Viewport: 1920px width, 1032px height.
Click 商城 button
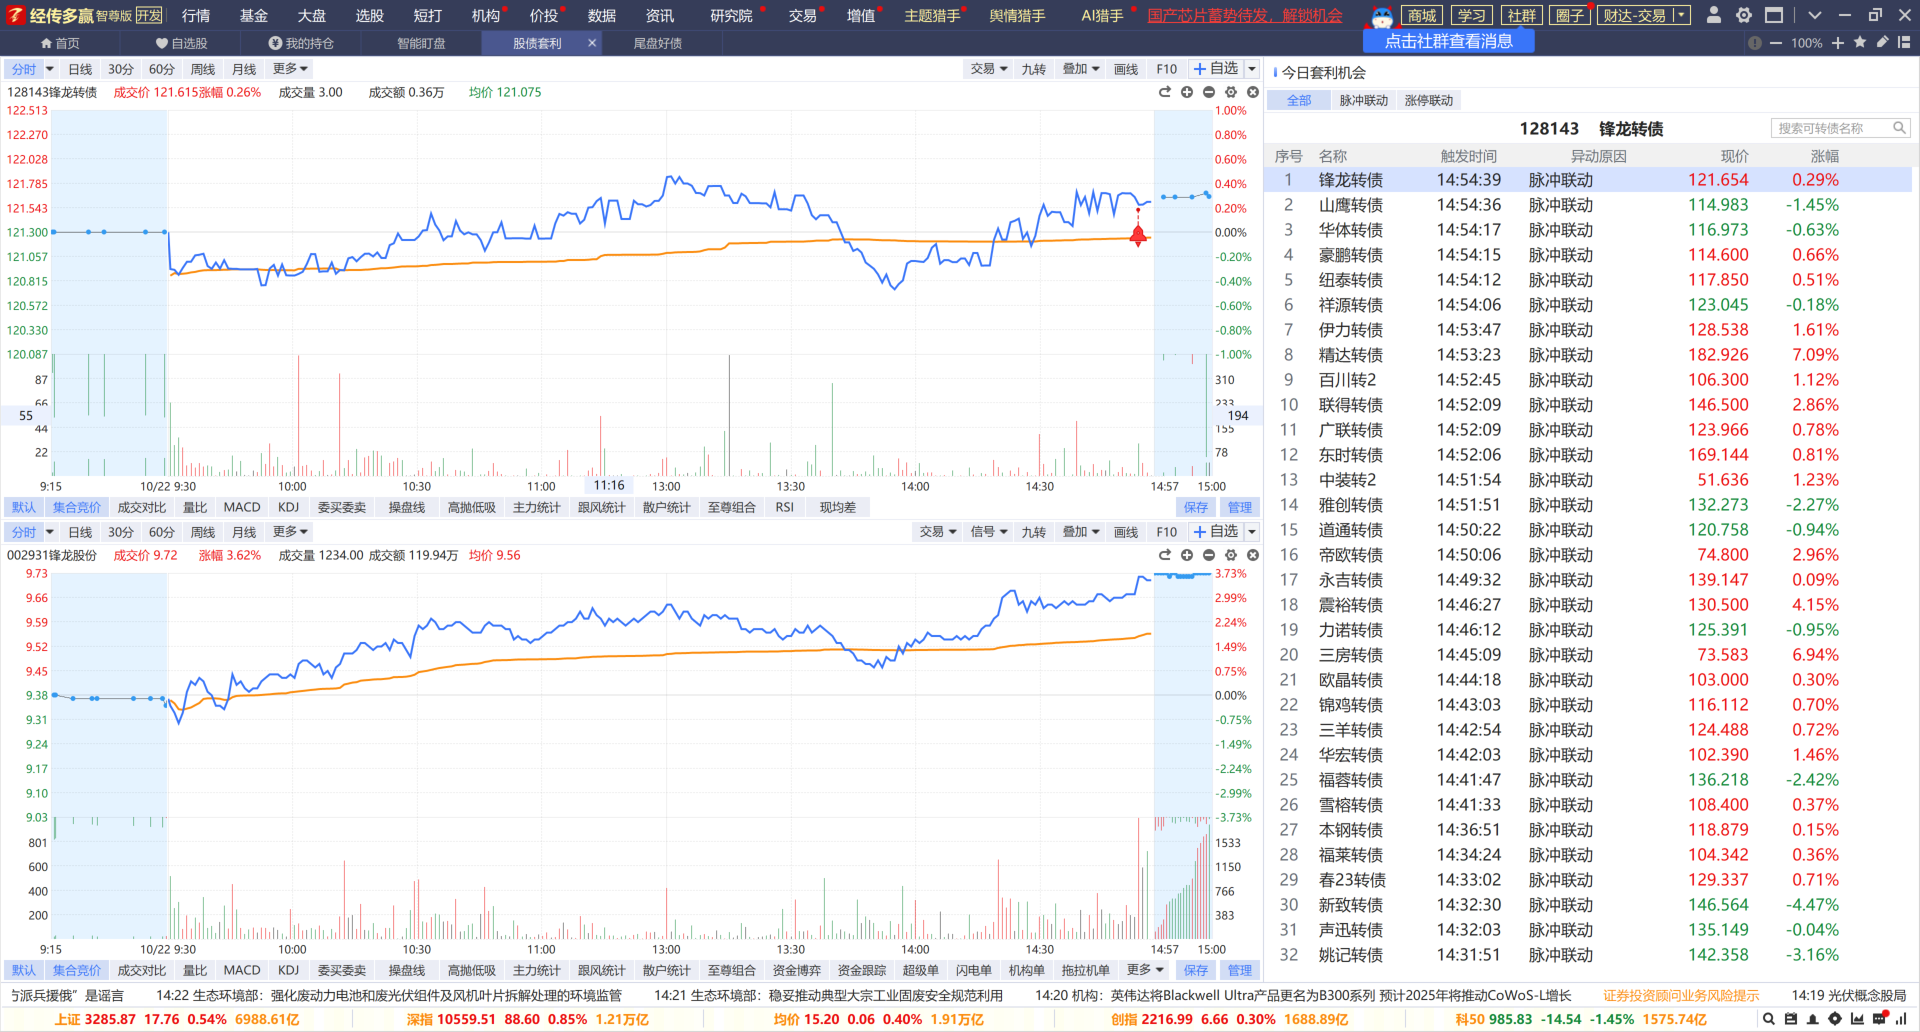coord(1422,15)
